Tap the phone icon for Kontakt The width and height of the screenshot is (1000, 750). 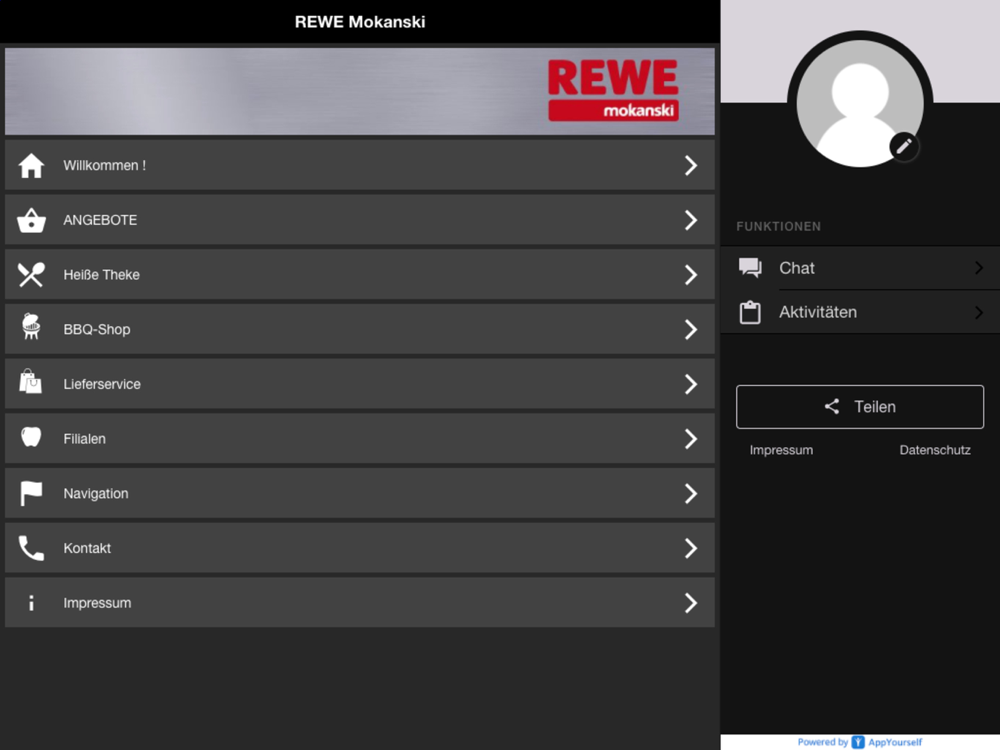(x=31, y=548)
